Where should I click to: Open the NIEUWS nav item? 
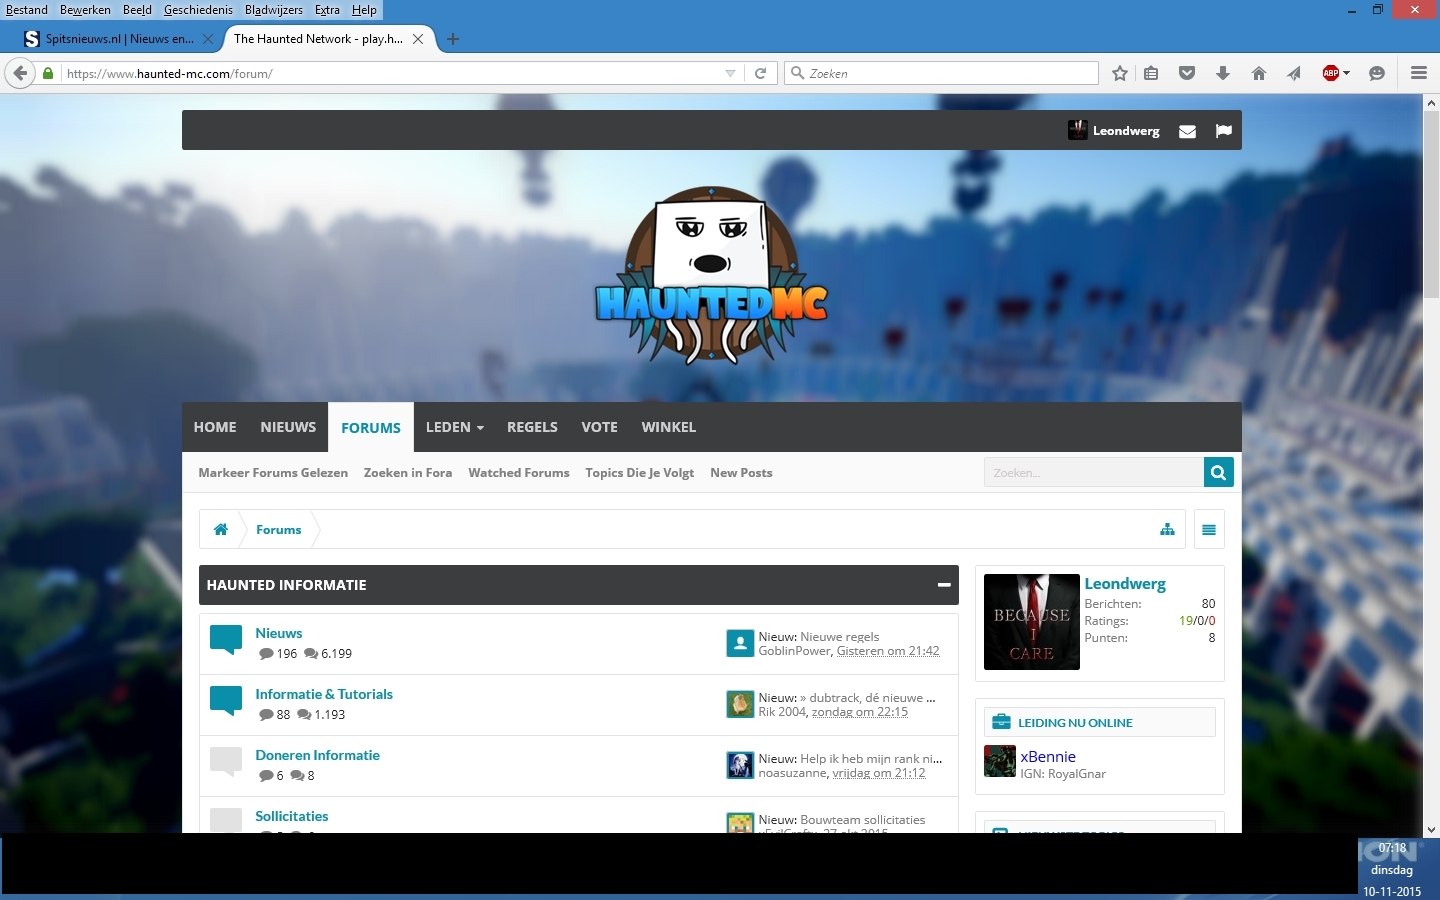pyautogui.click(x=288, y=427)
